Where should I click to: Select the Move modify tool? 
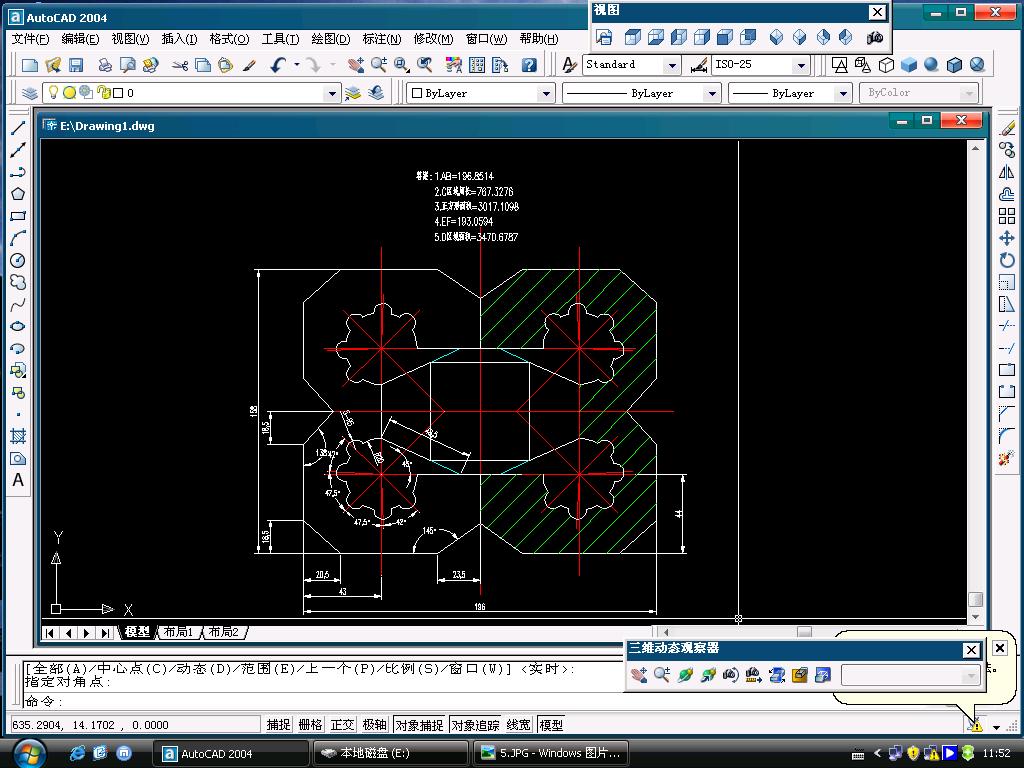point(1007,238)
